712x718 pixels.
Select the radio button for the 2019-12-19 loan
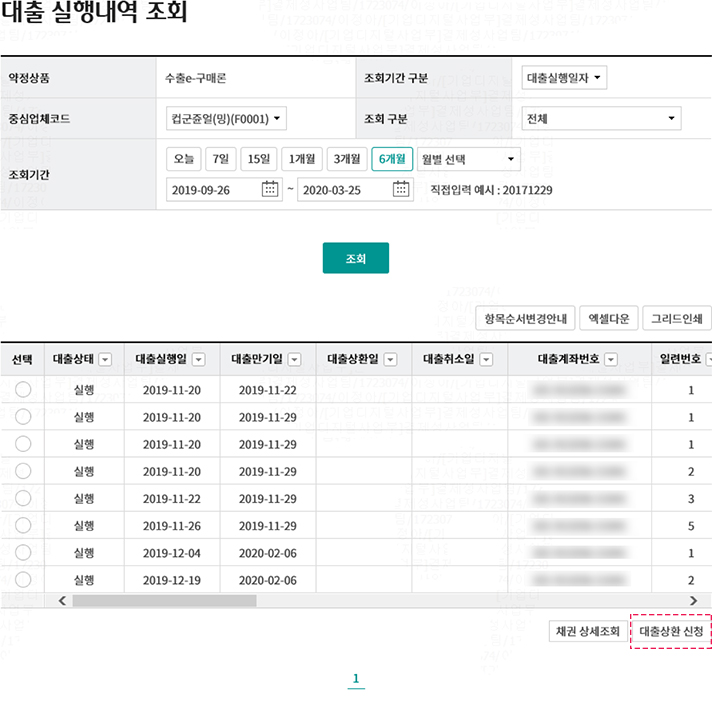click(23, 579)
